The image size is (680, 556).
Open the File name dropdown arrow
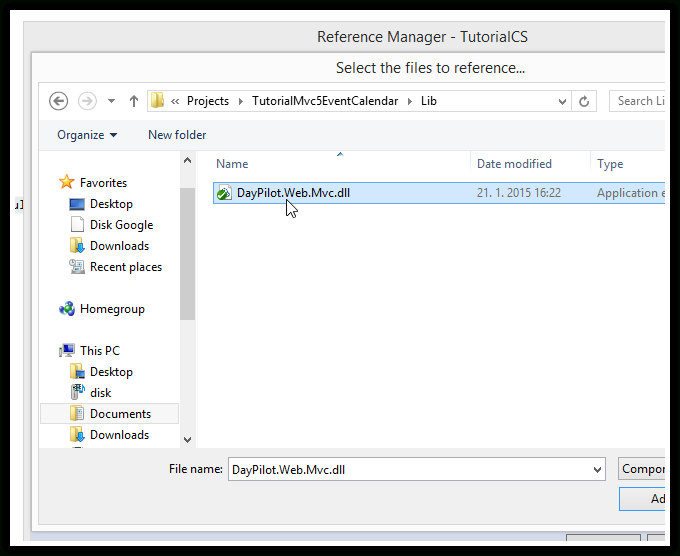597,470
